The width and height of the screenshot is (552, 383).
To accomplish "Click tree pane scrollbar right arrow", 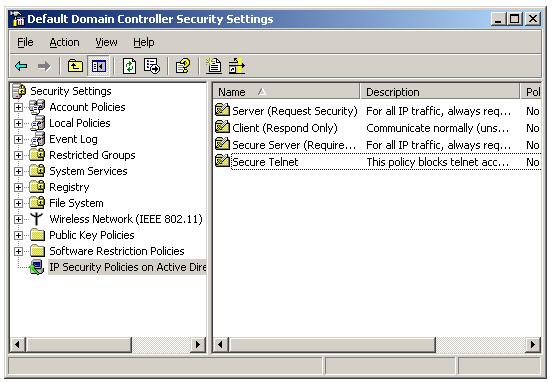I will click(x=198, y=344).
